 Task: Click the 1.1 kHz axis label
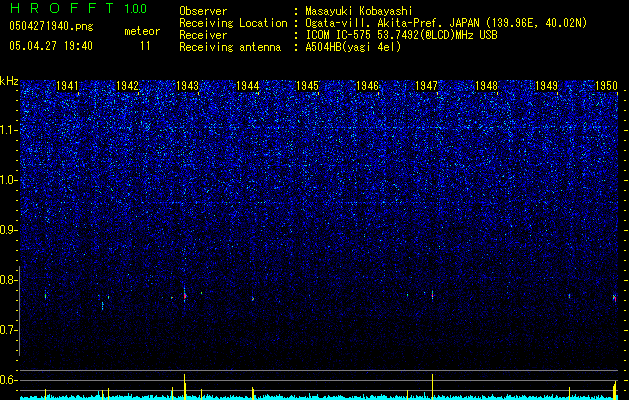[9, 130]
